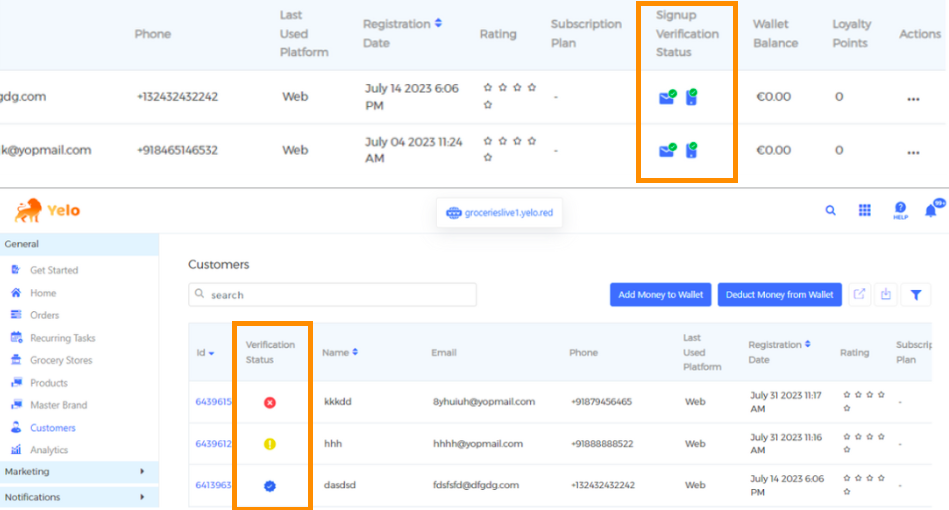Screen dimensions: 949x510
Task: Open the apps grid menu
Action: click(865, 211)
